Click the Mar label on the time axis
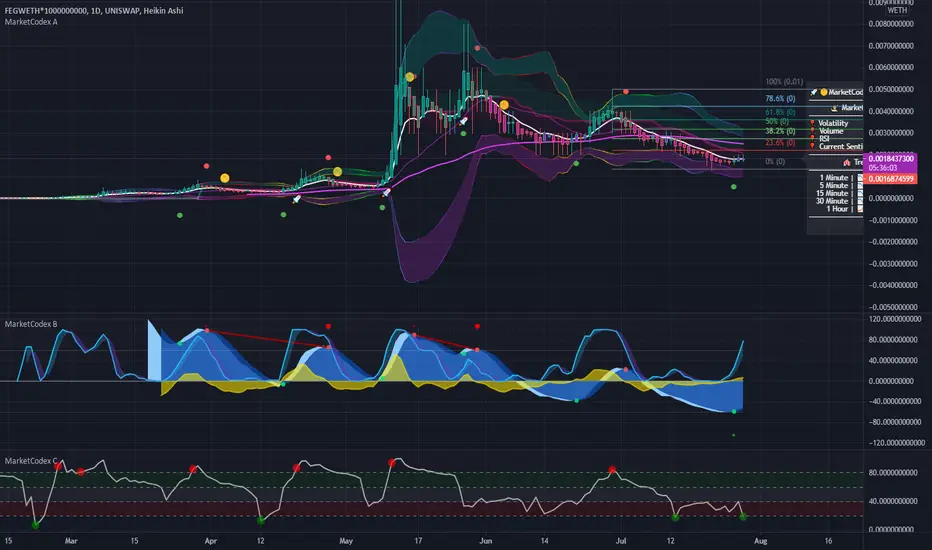 (x=71, y=541)
